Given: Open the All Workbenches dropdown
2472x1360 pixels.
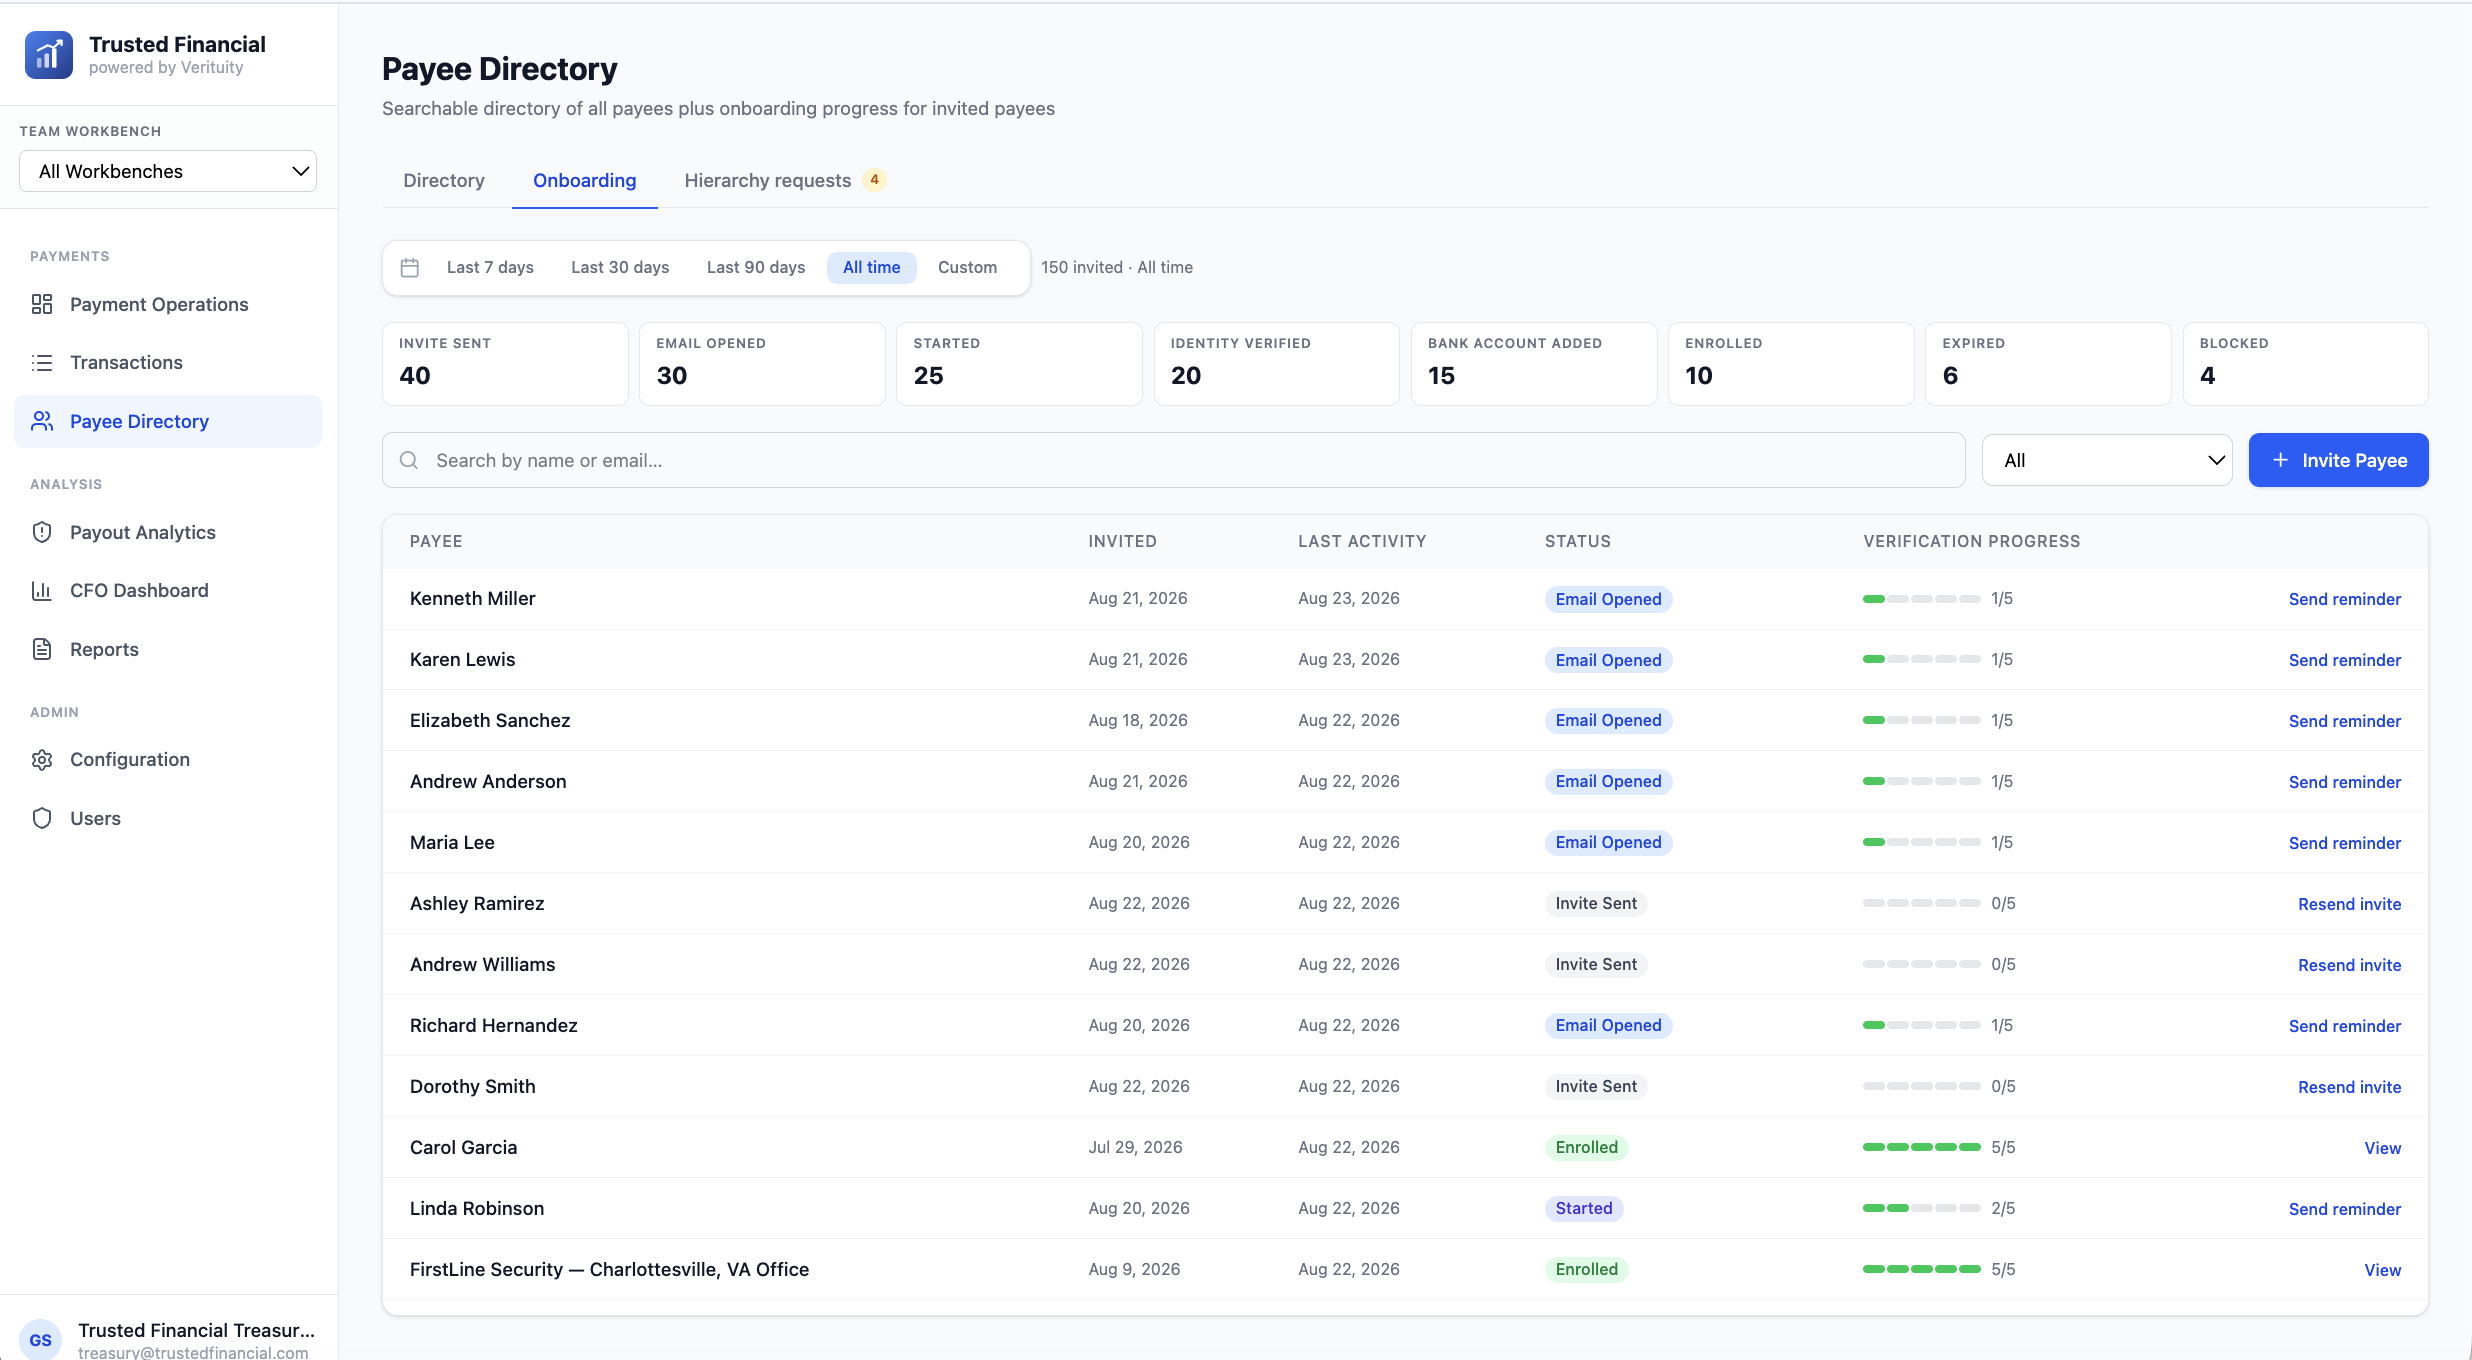Looking at the screenshot, I should tap(168, 171).
